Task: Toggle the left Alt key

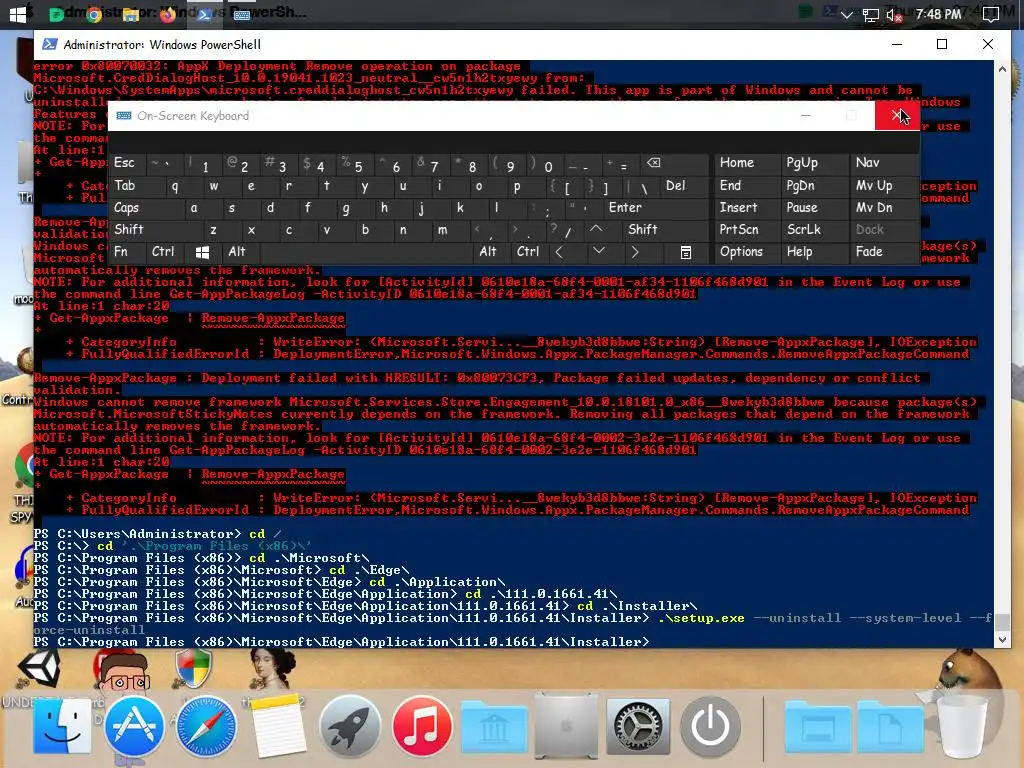Action: point(239,252)
